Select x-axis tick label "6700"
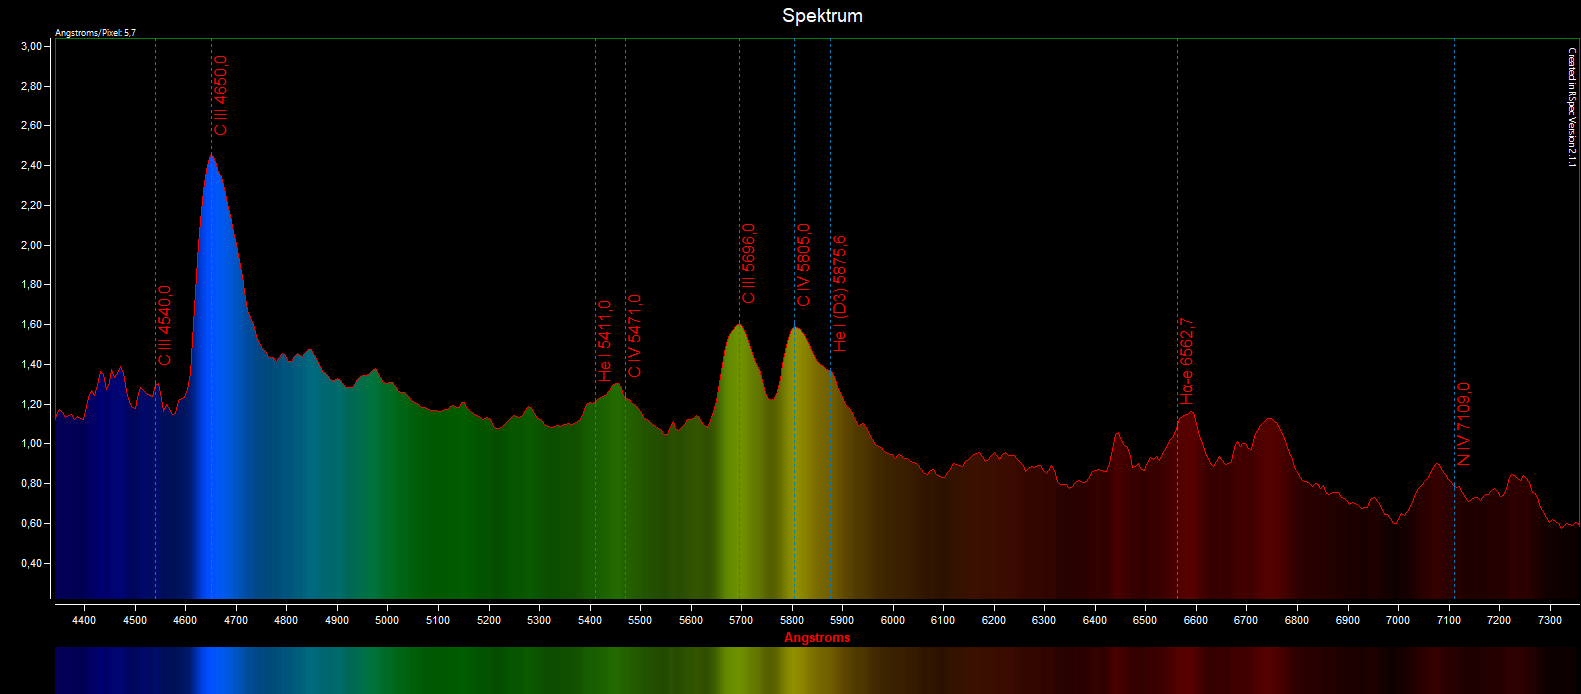The image size is (1581, 694). [x=1246, y=620]
